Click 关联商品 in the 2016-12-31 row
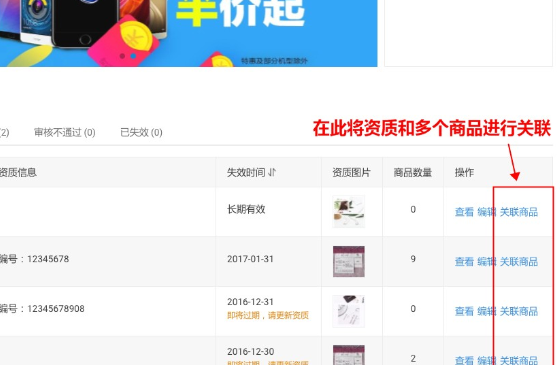 click(x=519, y=311)
